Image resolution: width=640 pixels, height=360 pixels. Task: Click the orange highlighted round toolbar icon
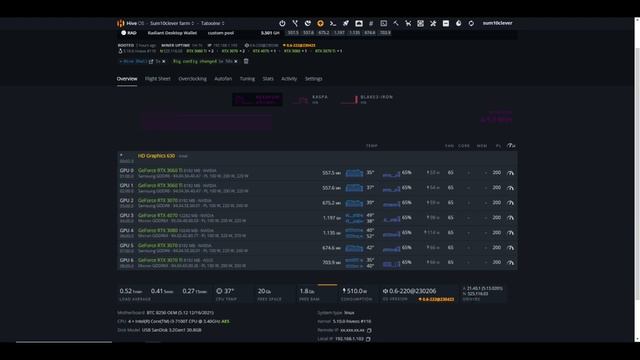coord(320,23)
